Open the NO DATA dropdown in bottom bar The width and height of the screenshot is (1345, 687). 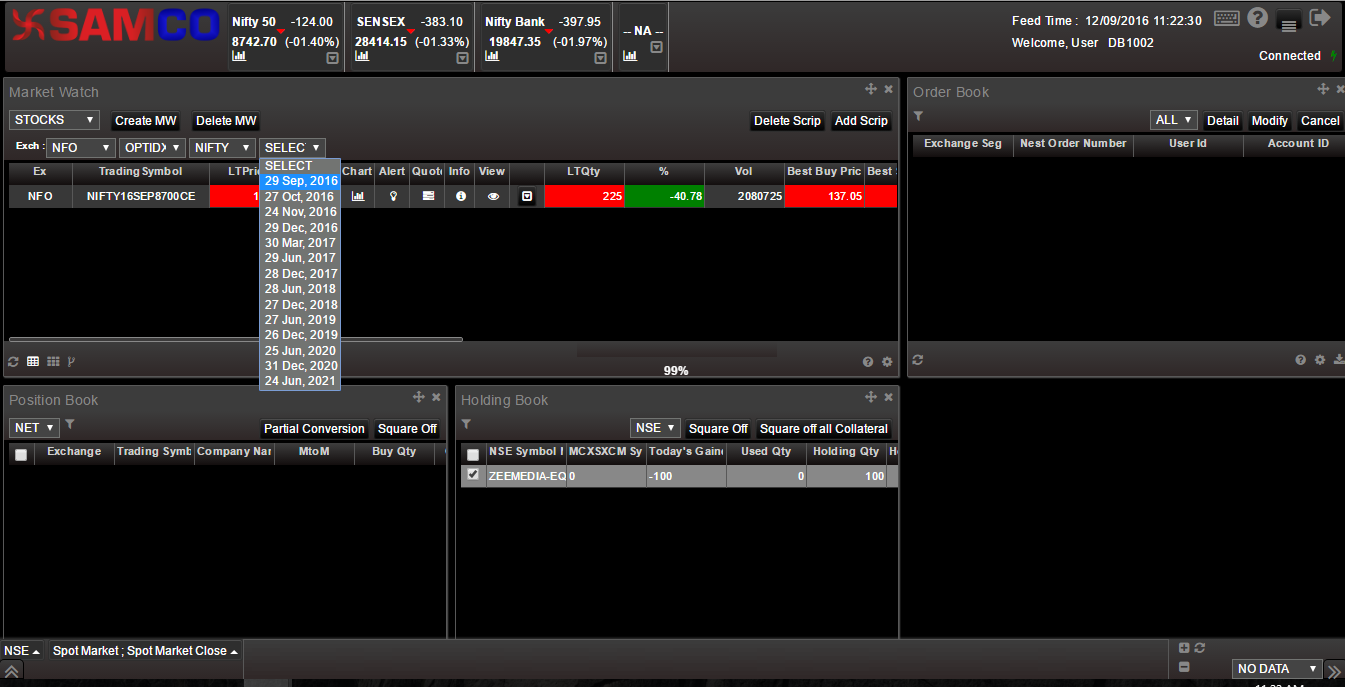click(1277, 669)
